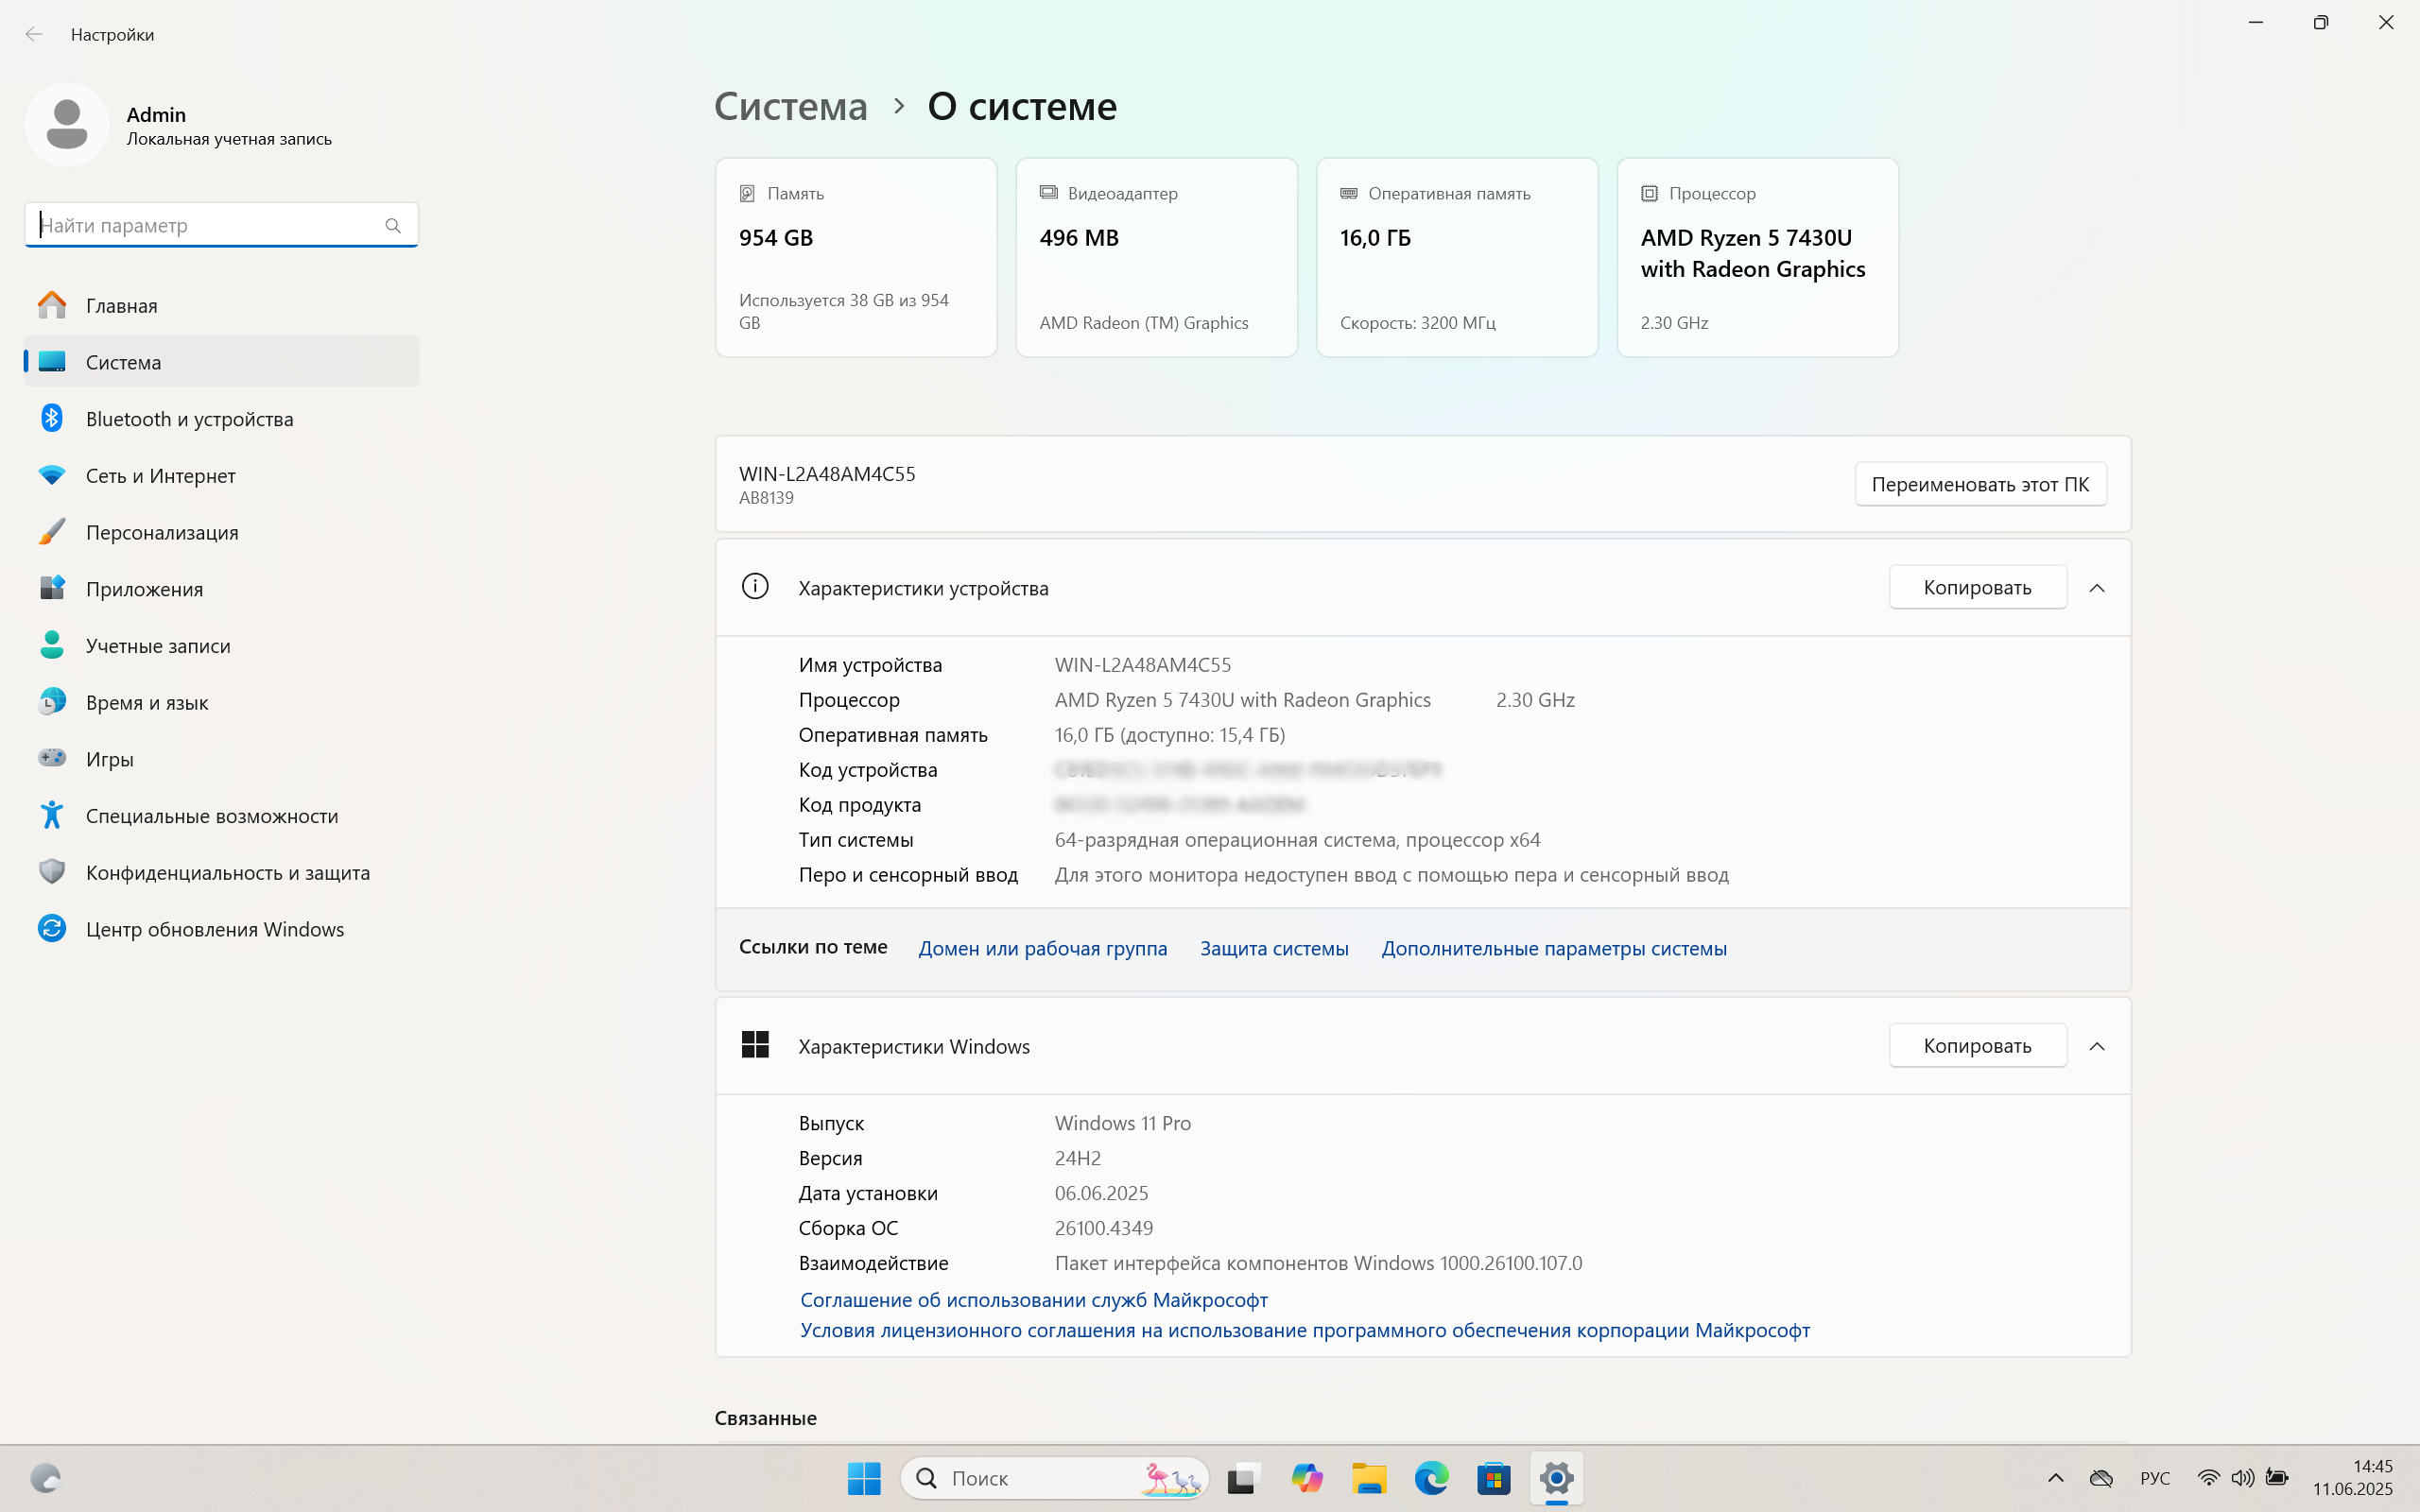Go to Учетные записи section

click(x=158, y=646)
